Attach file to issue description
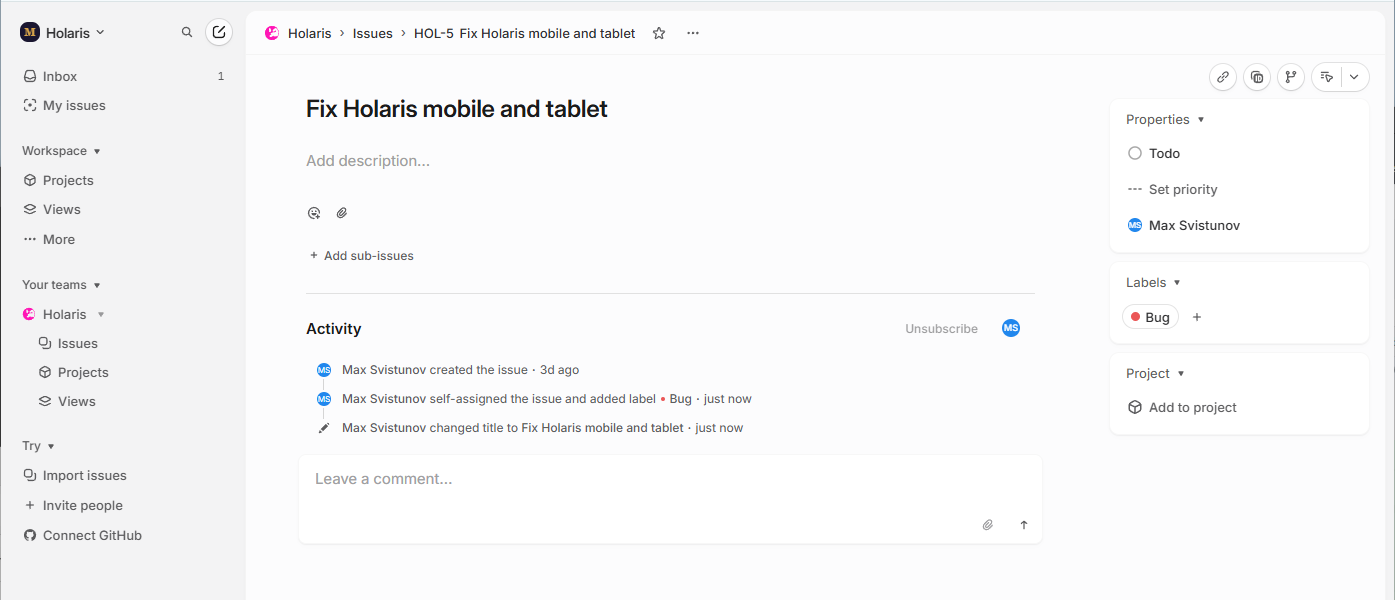The height and width of the screenshot is (600, 1395). (x=342, y=213)
